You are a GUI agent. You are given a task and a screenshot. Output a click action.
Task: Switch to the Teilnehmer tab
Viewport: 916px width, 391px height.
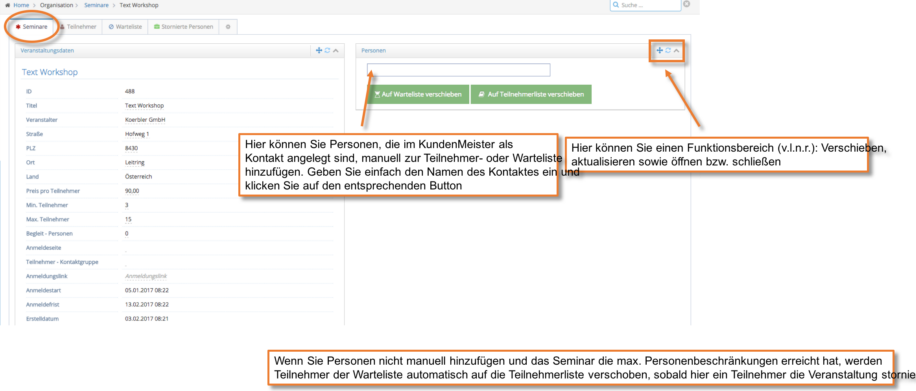[78, 27]
